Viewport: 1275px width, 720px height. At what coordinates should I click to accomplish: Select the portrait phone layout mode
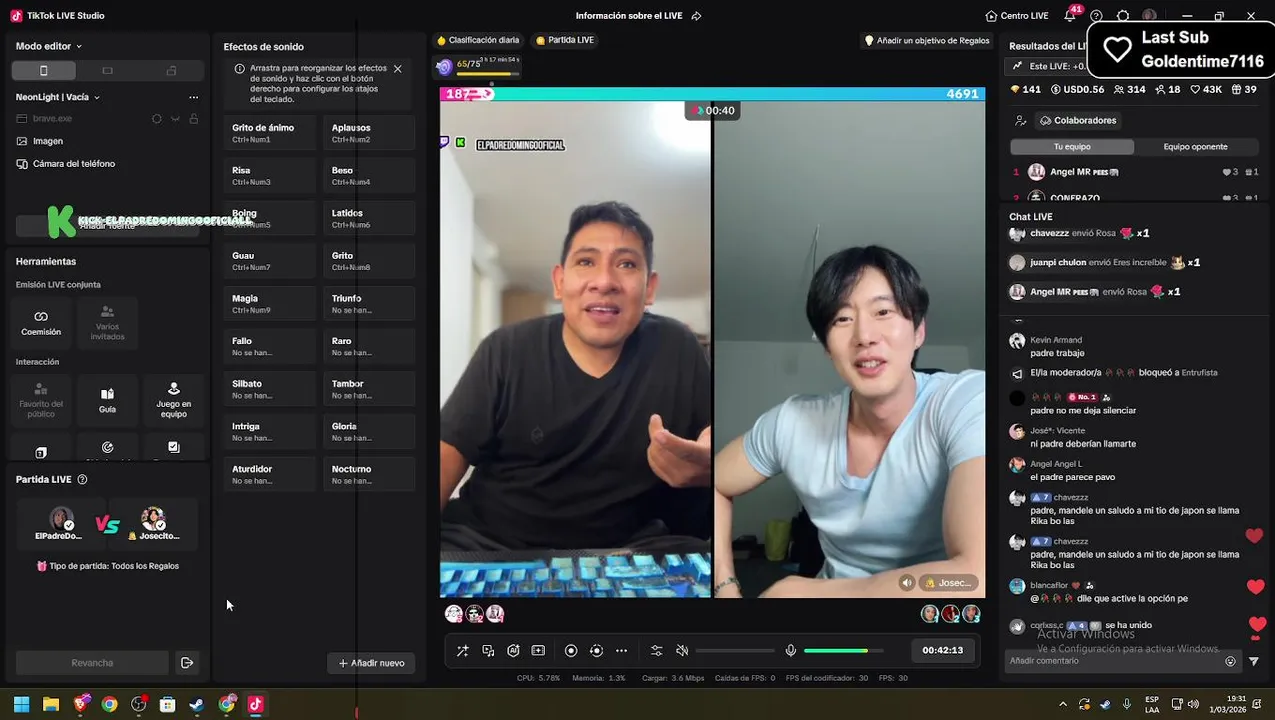coord(43,71)
